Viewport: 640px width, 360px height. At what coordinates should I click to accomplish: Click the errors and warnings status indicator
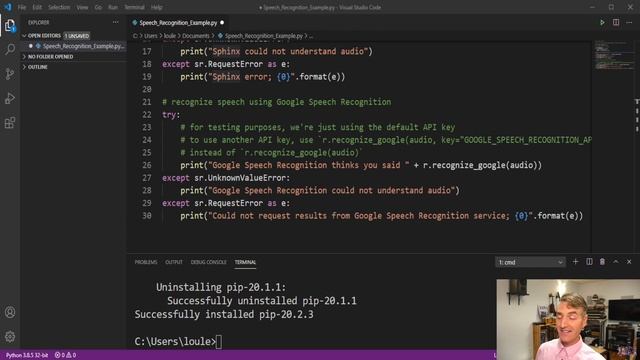[65, 355]
